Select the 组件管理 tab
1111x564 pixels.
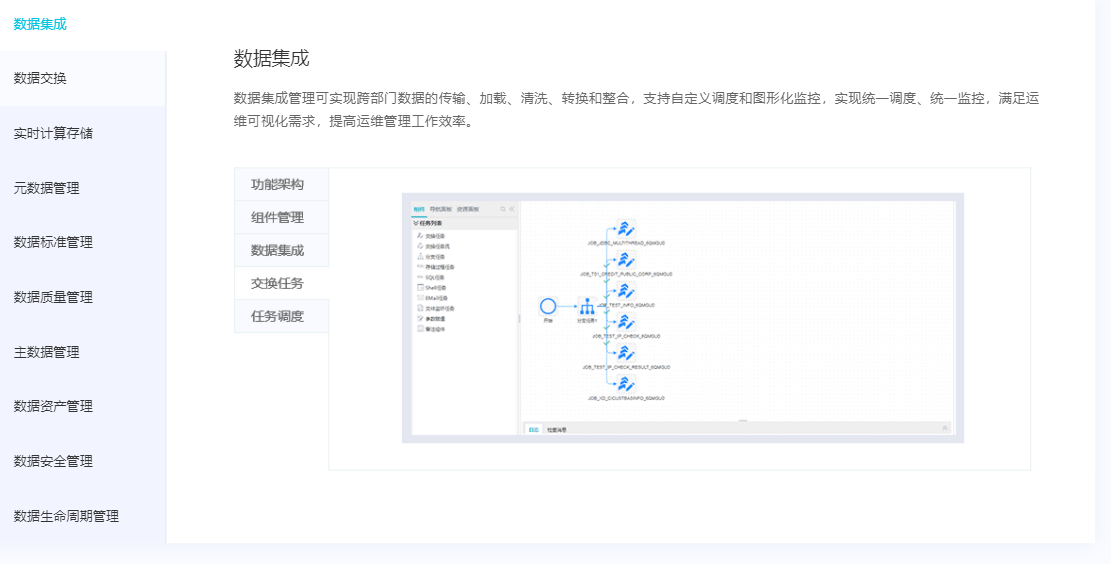(278, 218)
